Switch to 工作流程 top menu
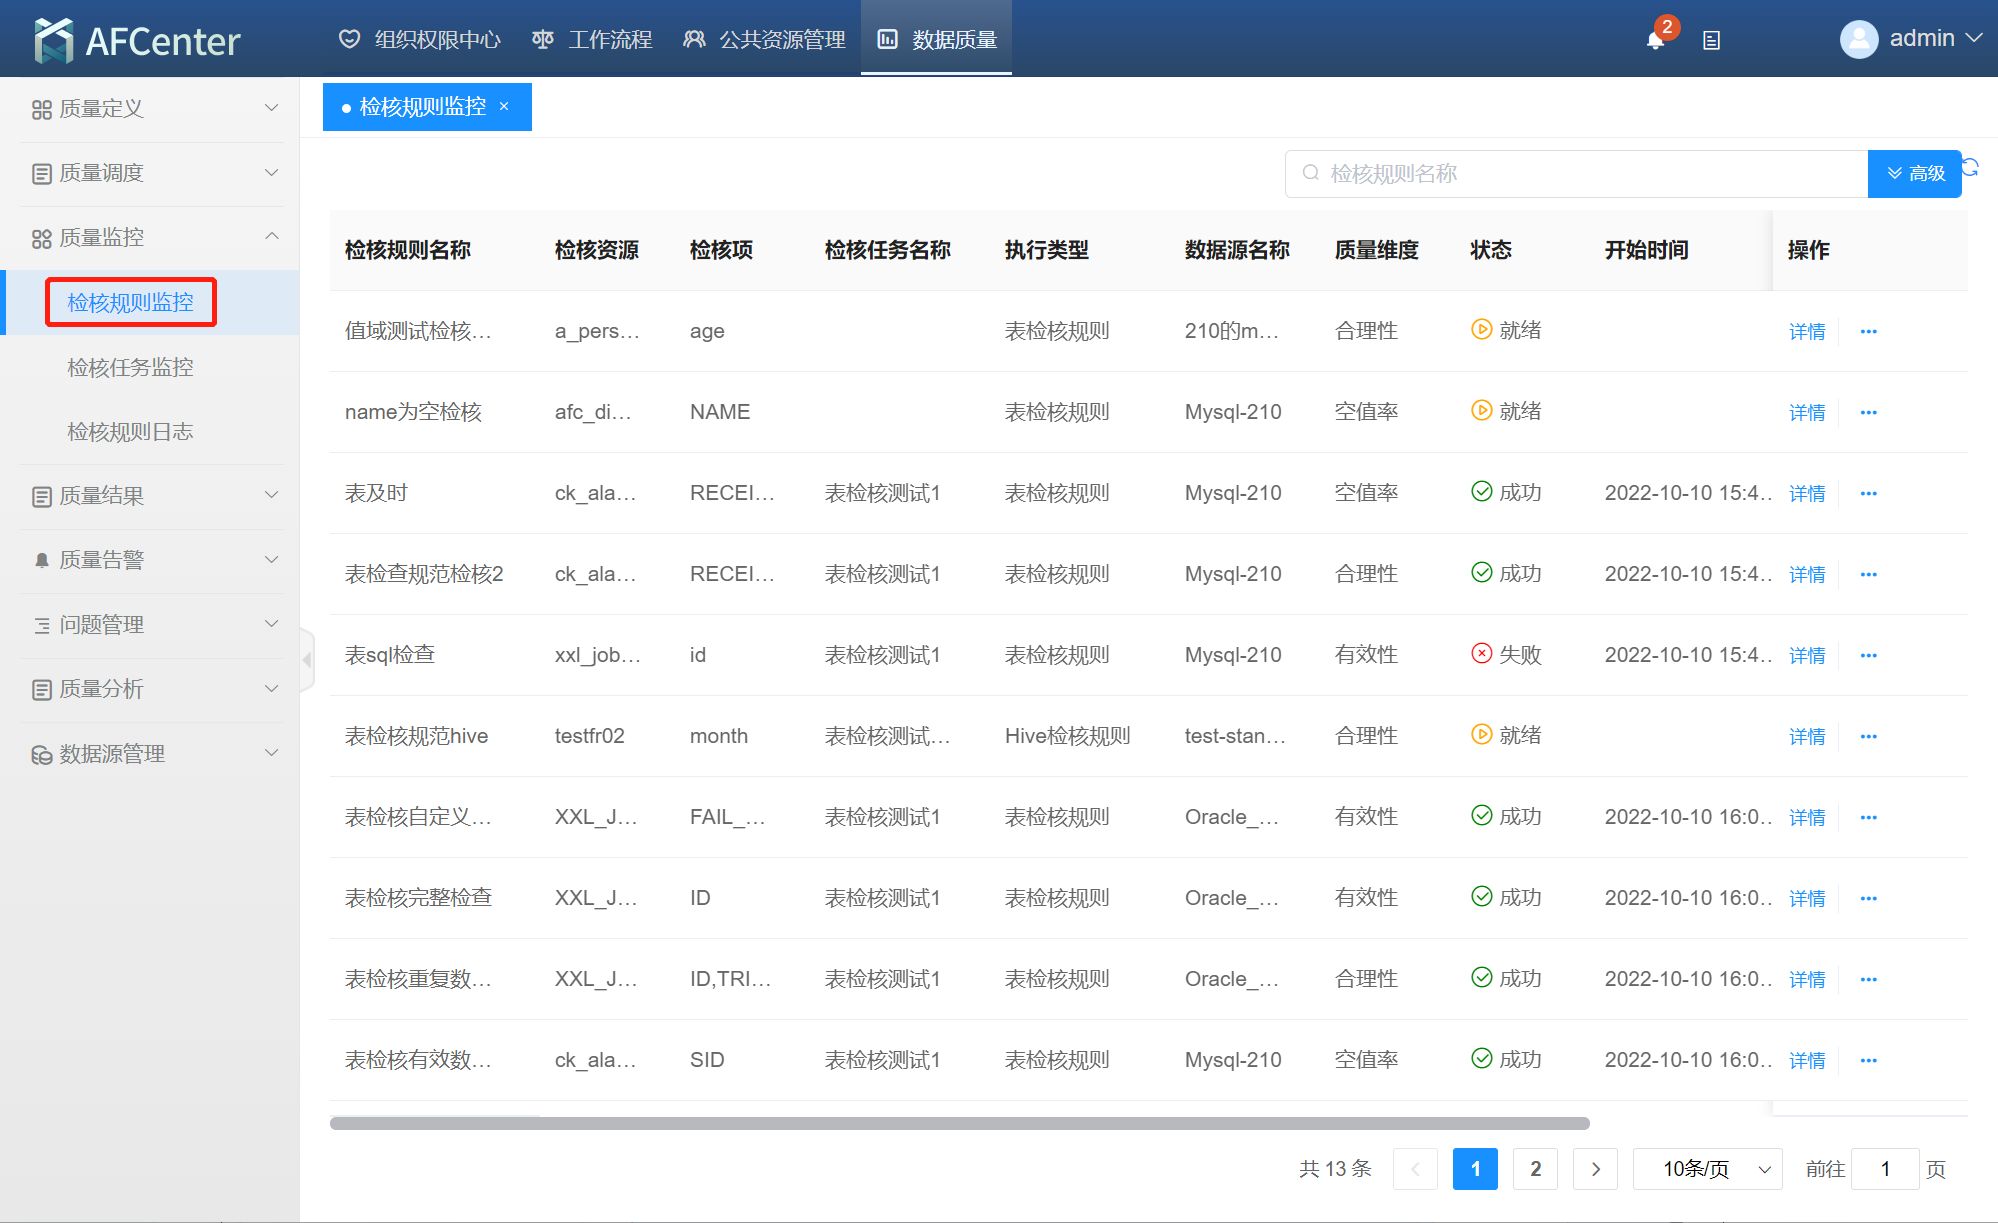 point(592,39)
